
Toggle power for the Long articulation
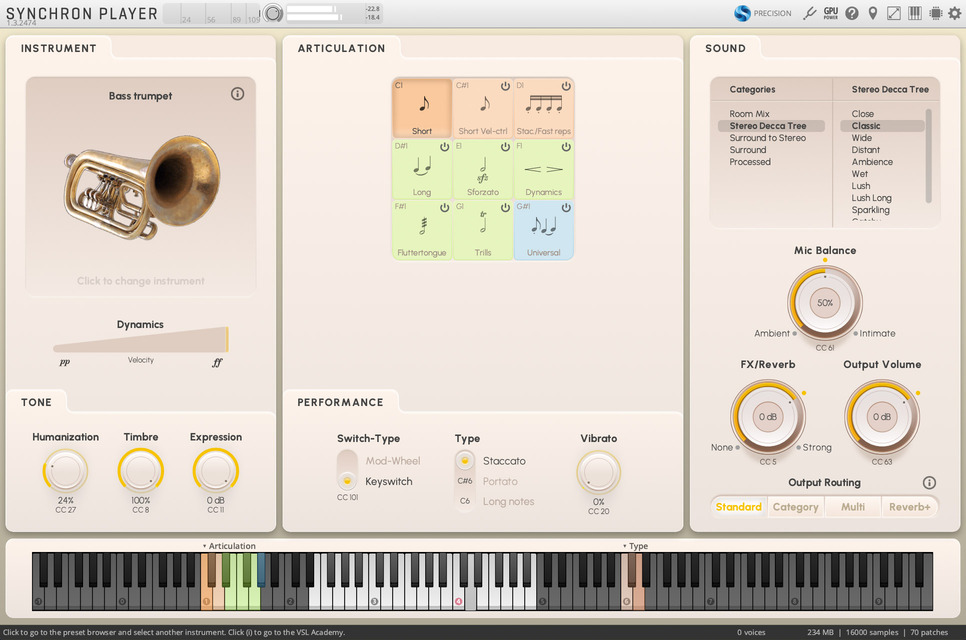pos(444,147)
